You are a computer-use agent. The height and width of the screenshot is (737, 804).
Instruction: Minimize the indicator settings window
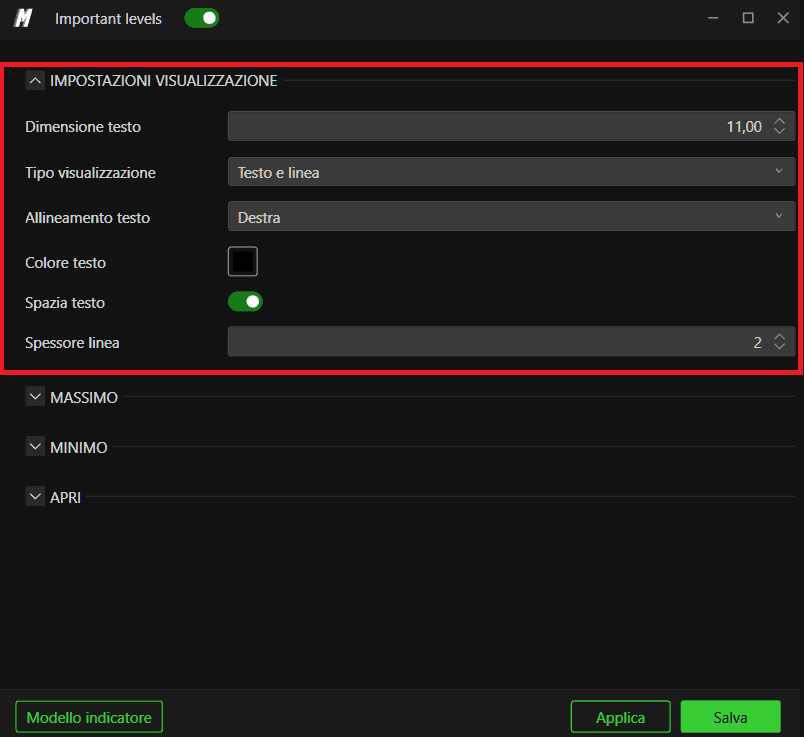click(x=713, y=18)
